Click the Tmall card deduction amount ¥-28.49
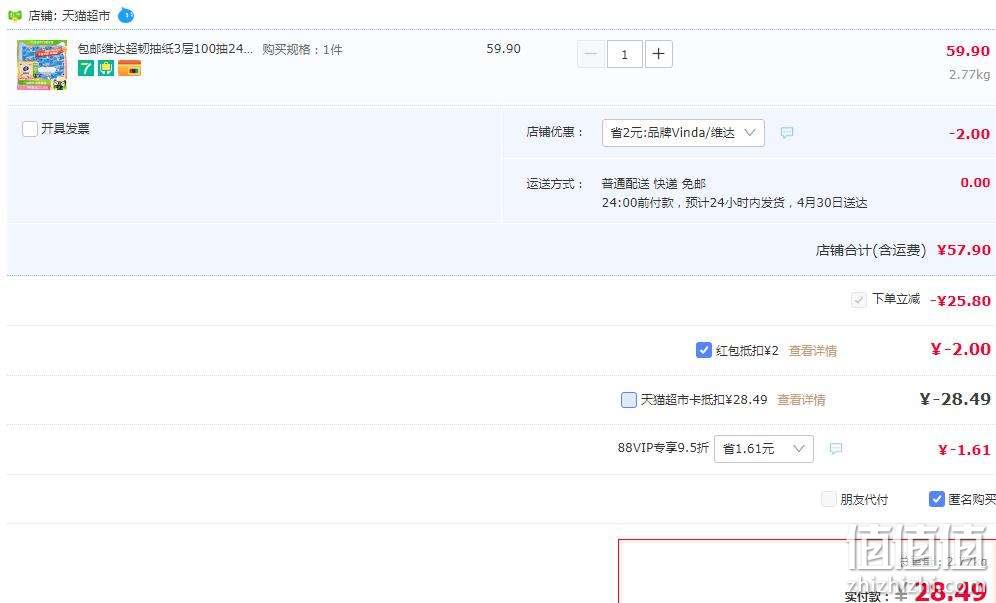The width and height of the screenshot is (996, 603). pyautogui.click(x=955, y=399)
